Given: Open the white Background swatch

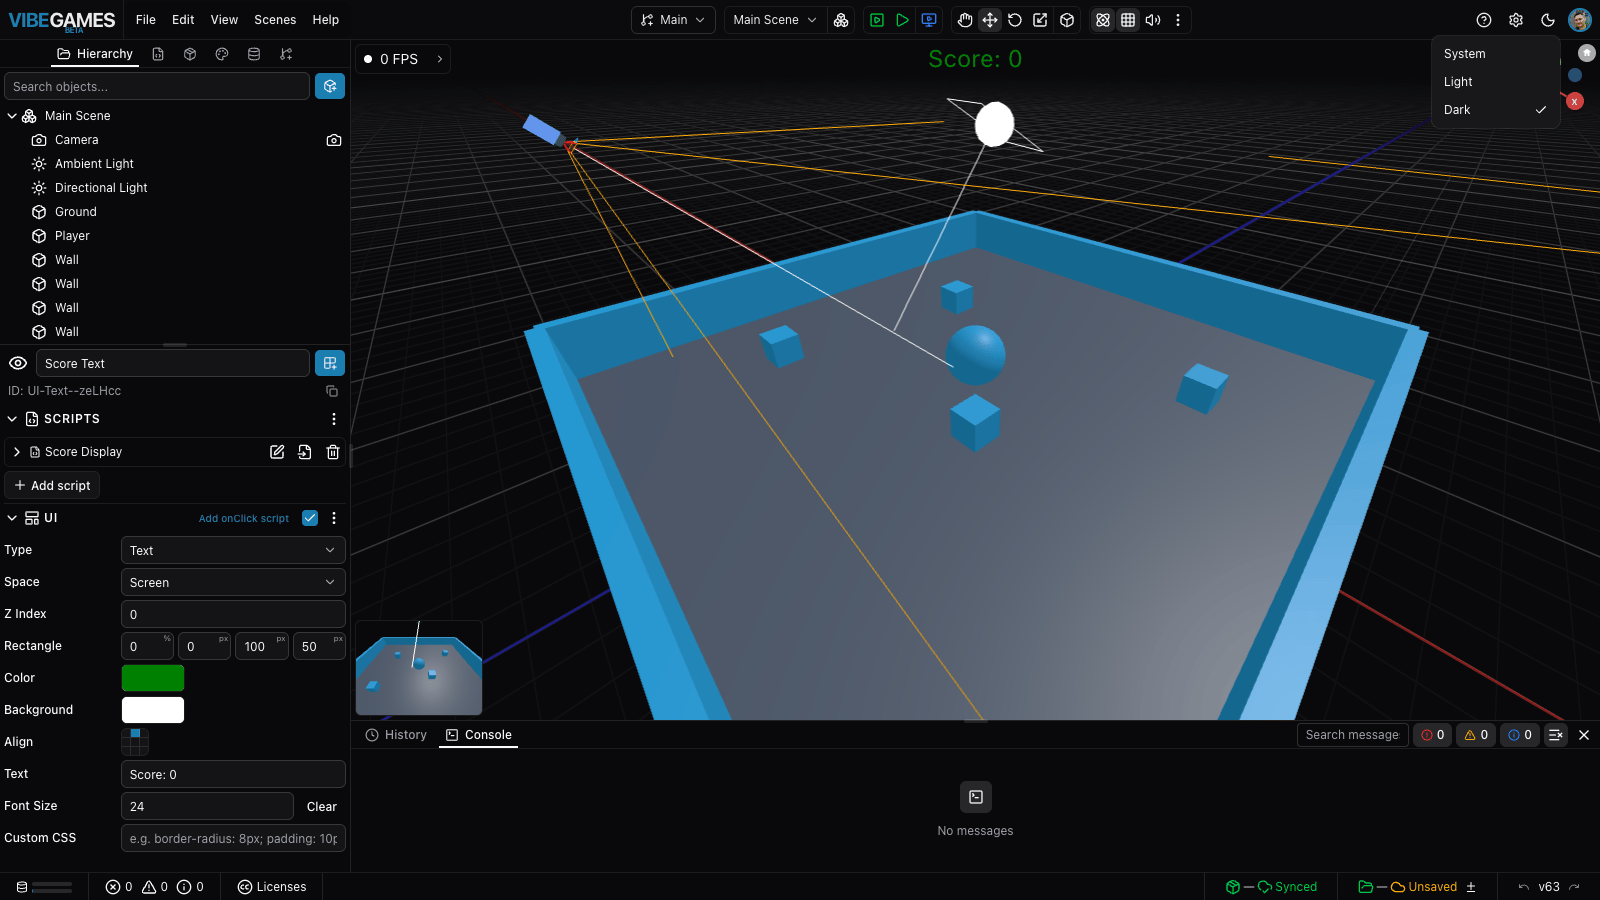Looking at the screenshot, I should point(153,710).
